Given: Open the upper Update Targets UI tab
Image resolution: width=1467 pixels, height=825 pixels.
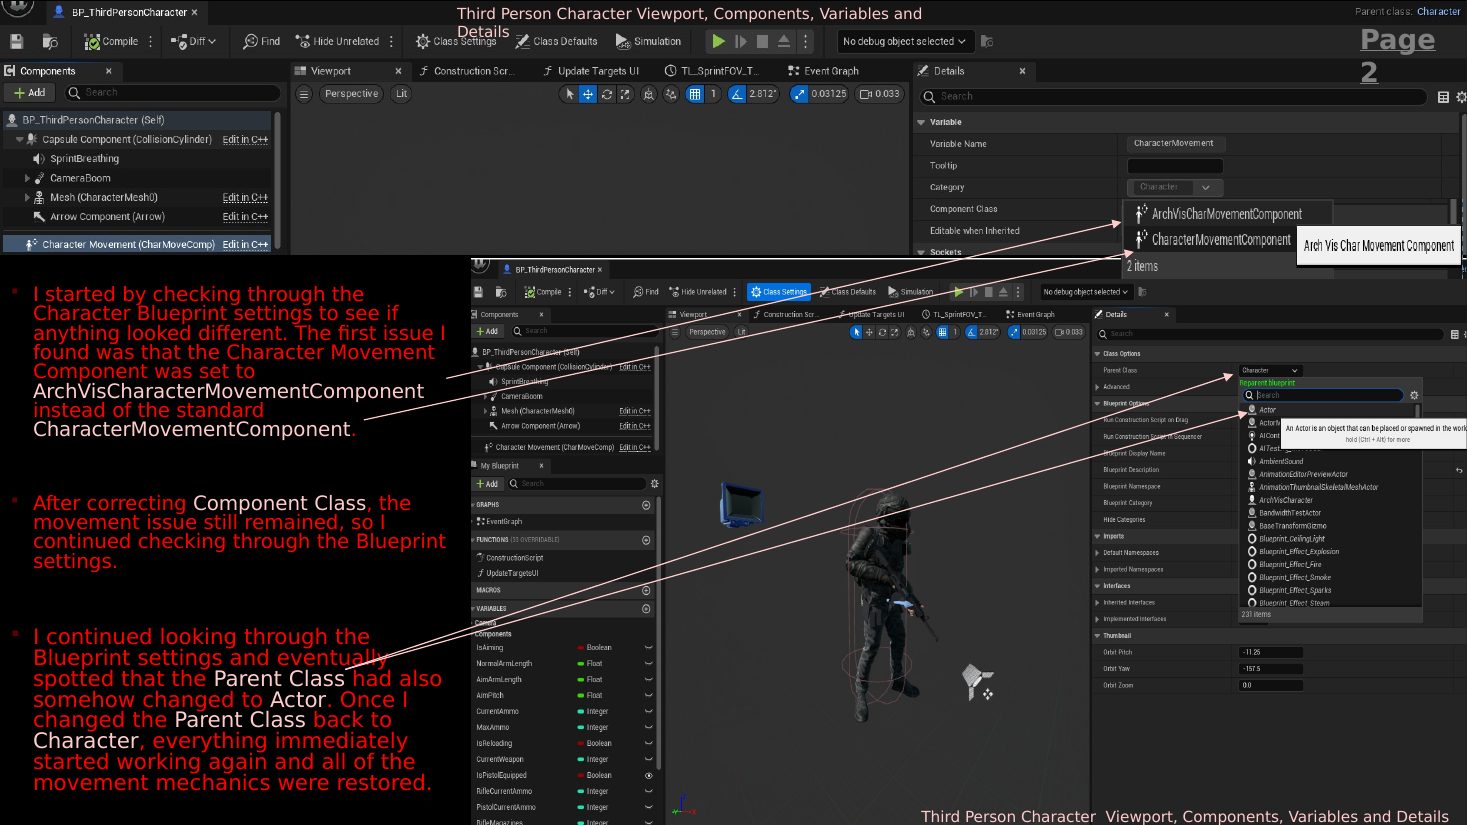Looking at the screenshot, I should pyautogui.click(x=590, y=71).
